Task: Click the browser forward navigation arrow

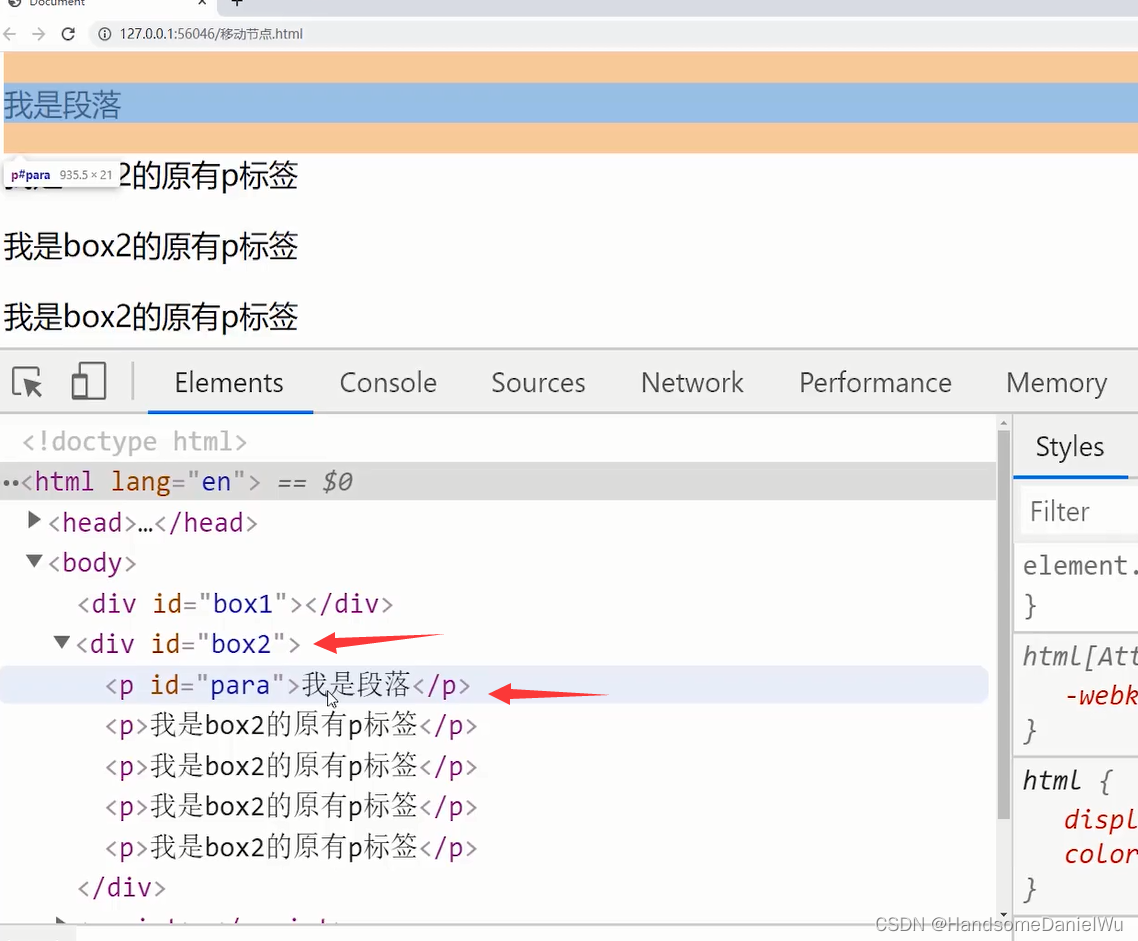Action: [x=38, y=33]
